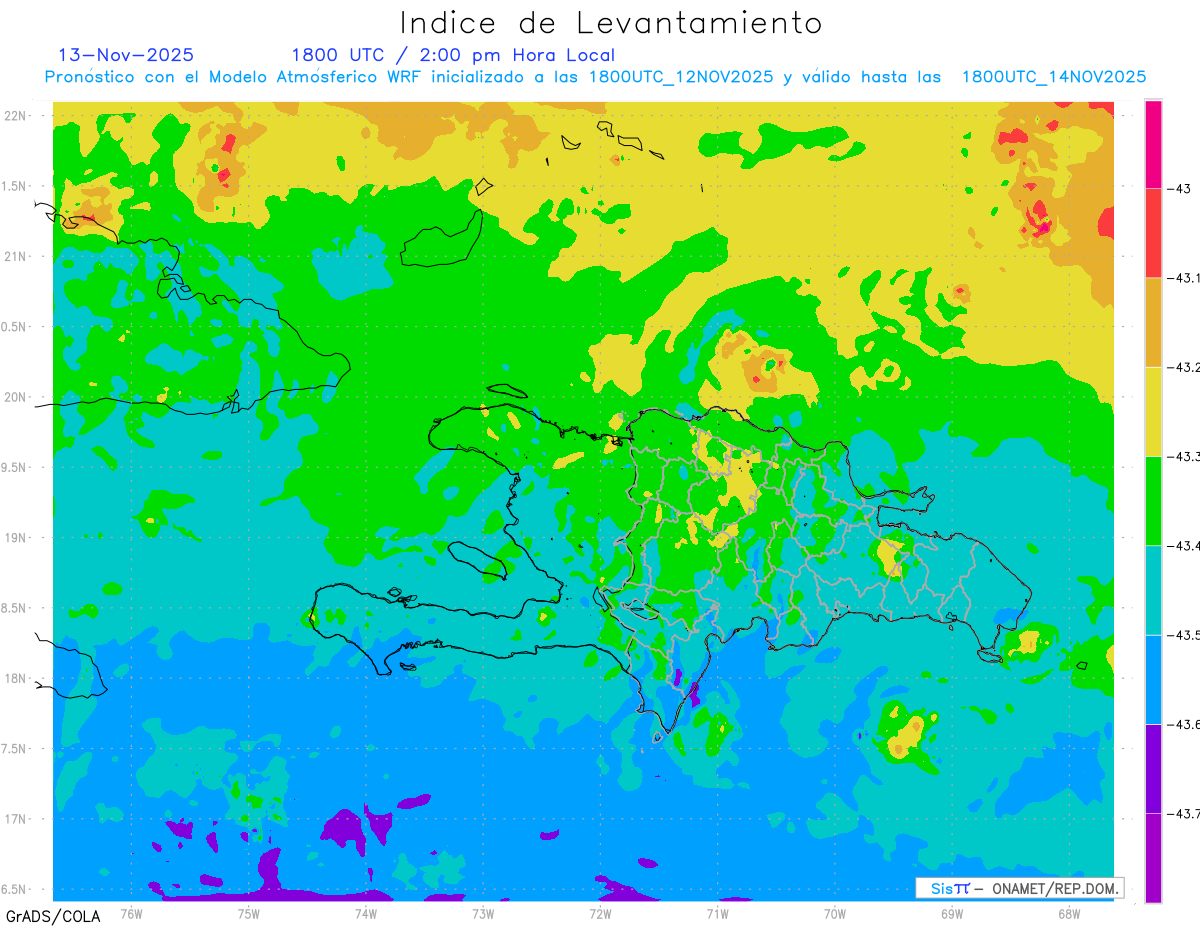Click the title 'Indice de Levantamiento'
This screenshot has width=1200, height=927.
(611, 22)
